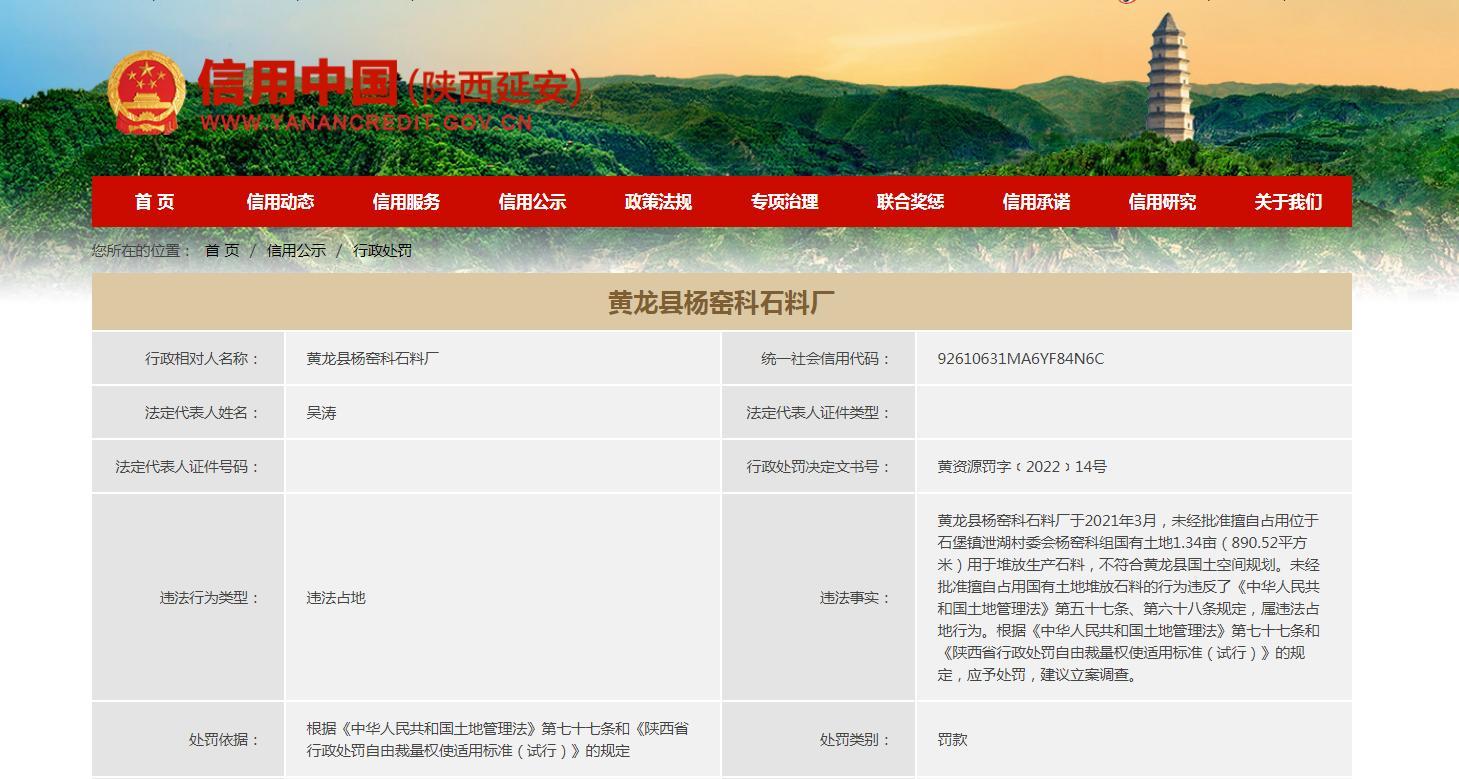
Task: Open the 联合奖惩 navigation item
Action: pyautogui.click(x=910, y=202)
